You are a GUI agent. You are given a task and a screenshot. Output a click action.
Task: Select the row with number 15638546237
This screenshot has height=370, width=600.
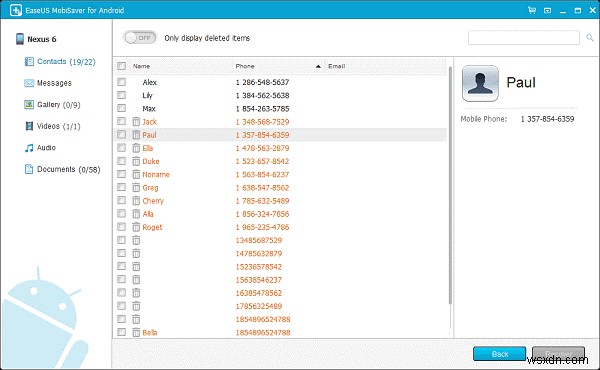click(x=280, y=280)
